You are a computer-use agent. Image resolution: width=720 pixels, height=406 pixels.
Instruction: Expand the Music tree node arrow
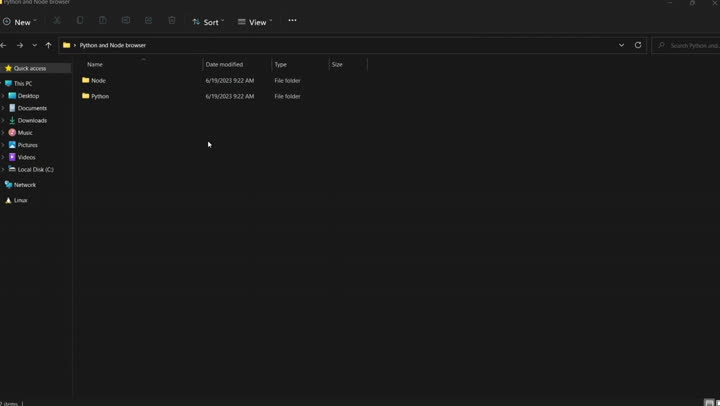[3, 133]
